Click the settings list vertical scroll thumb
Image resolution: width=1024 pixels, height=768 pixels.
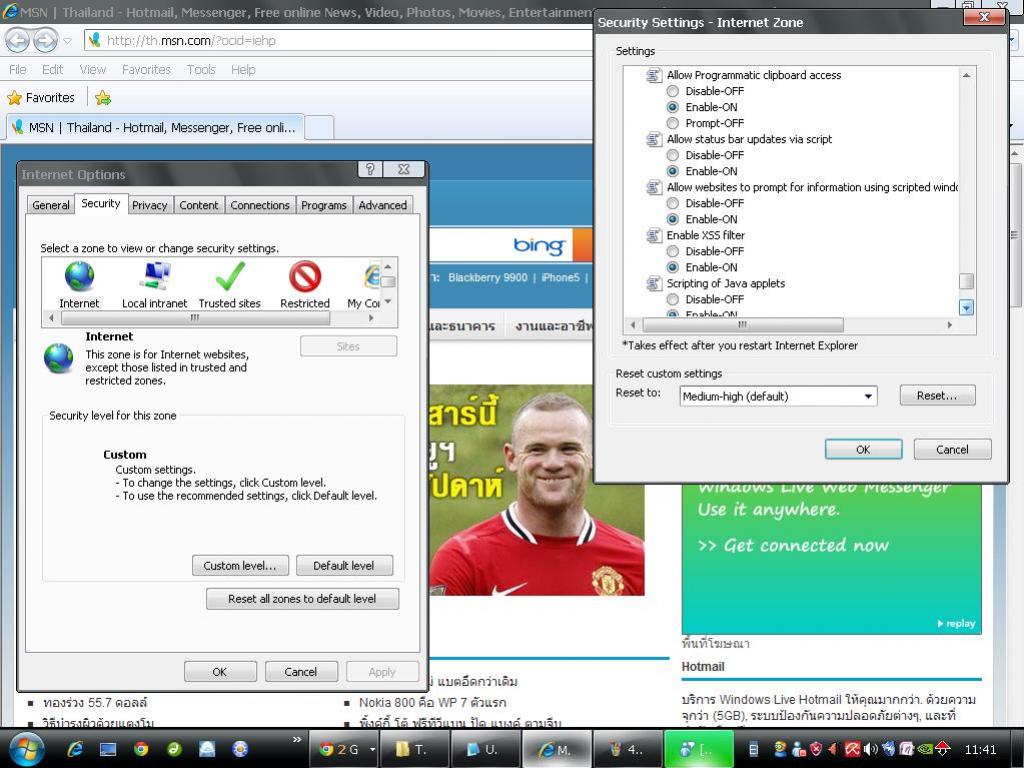coord(966,281)
